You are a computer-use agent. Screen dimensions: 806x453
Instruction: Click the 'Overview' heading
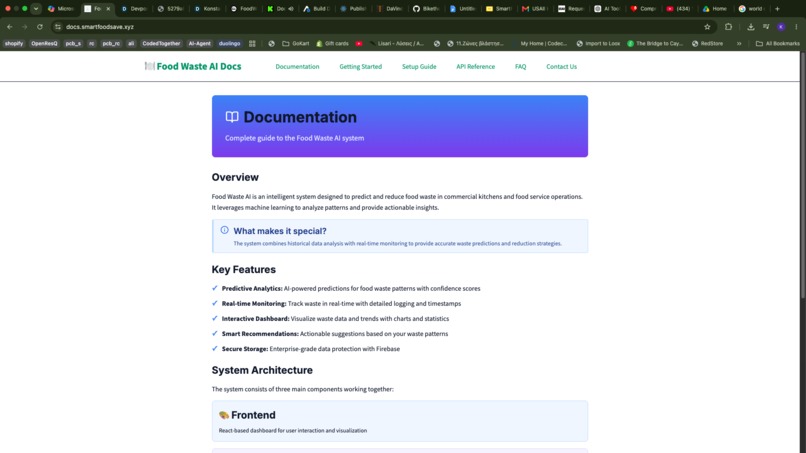[x=235, y=177]
